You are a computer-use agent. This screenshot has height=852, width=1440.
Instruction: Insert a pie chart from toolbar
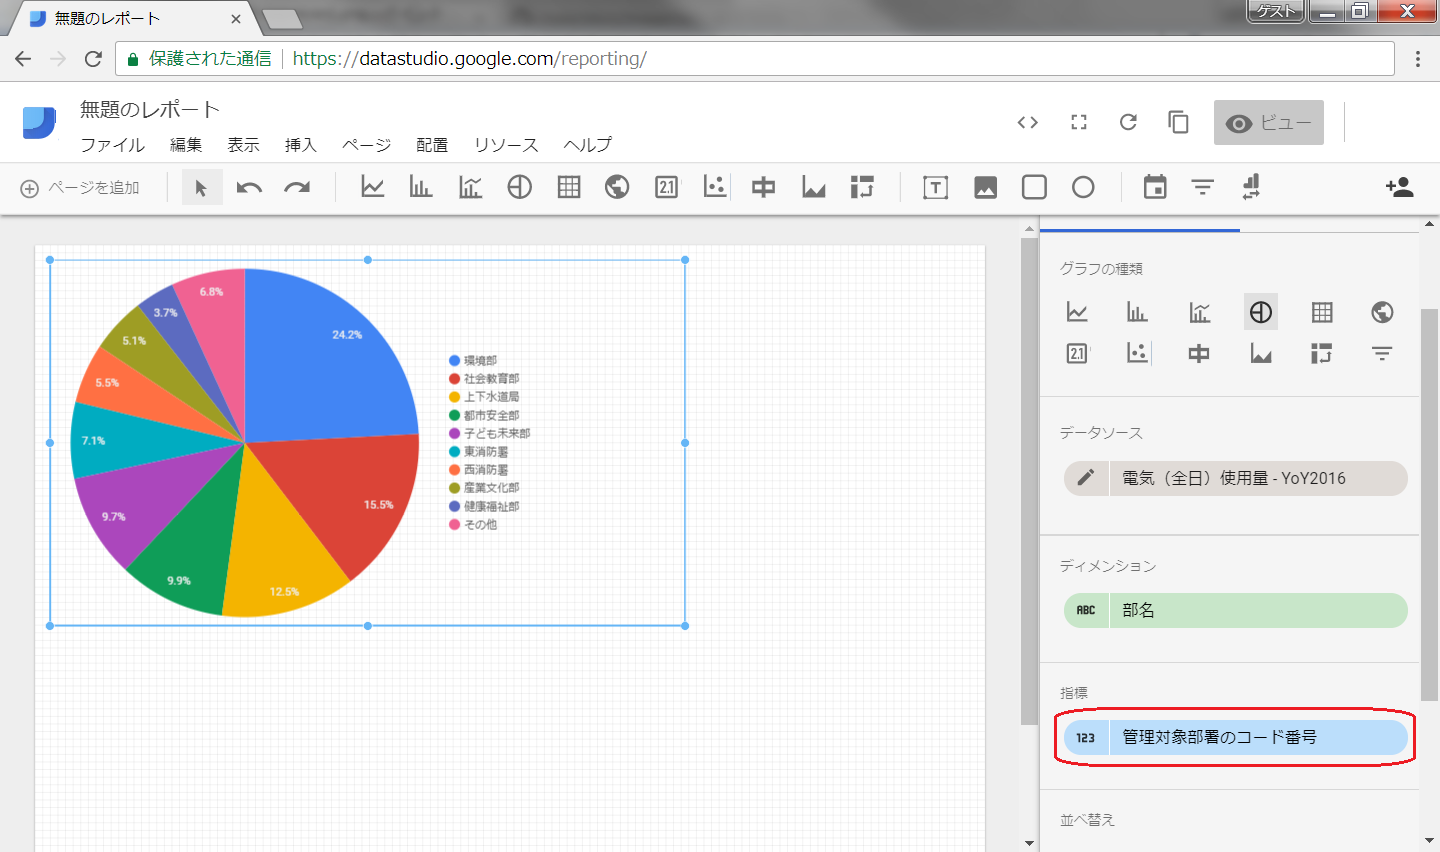(519, 187)
